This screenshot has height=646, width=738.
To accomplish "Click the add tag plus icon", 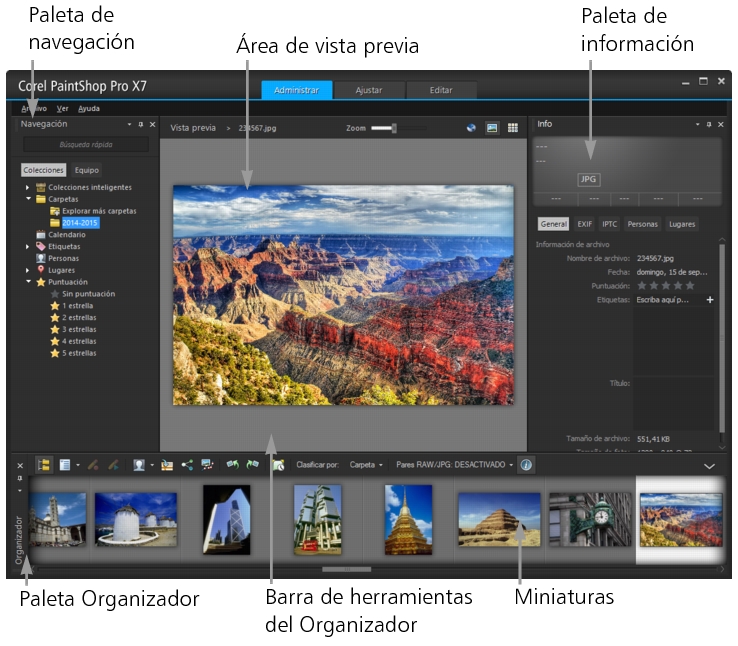I will [x=710, y=299].
